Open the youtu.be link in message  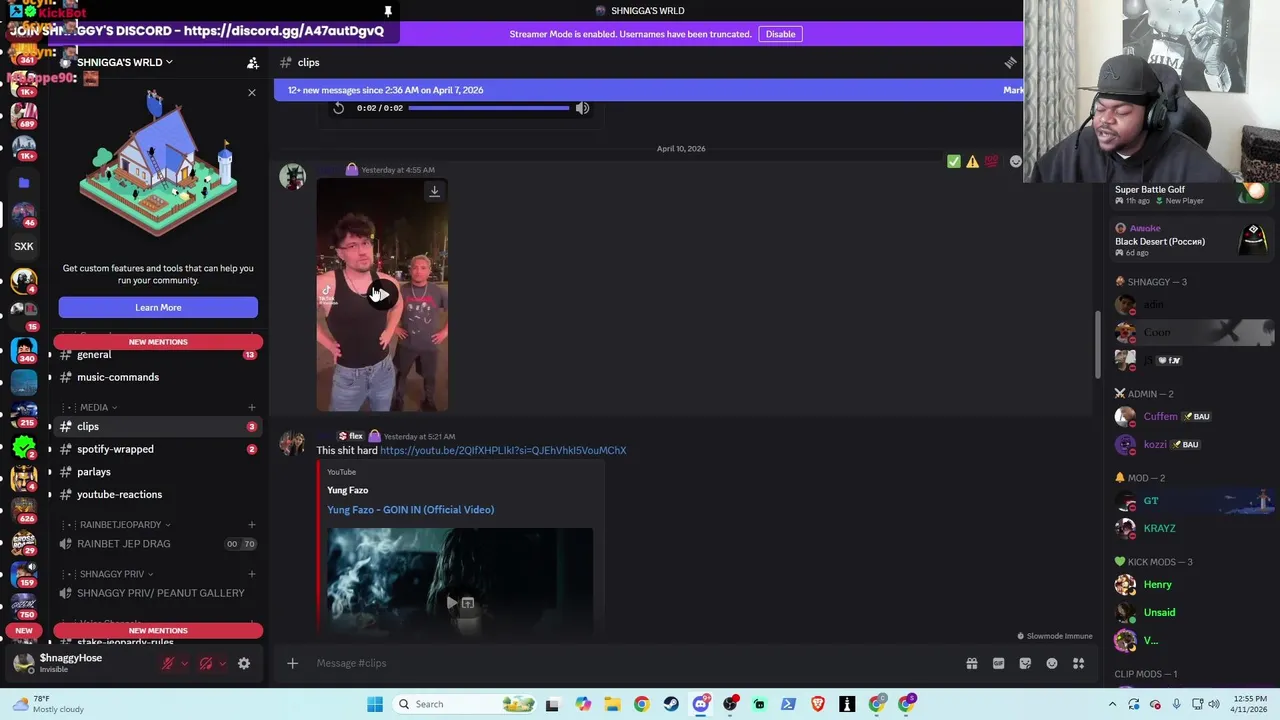[x=503, y=450]
